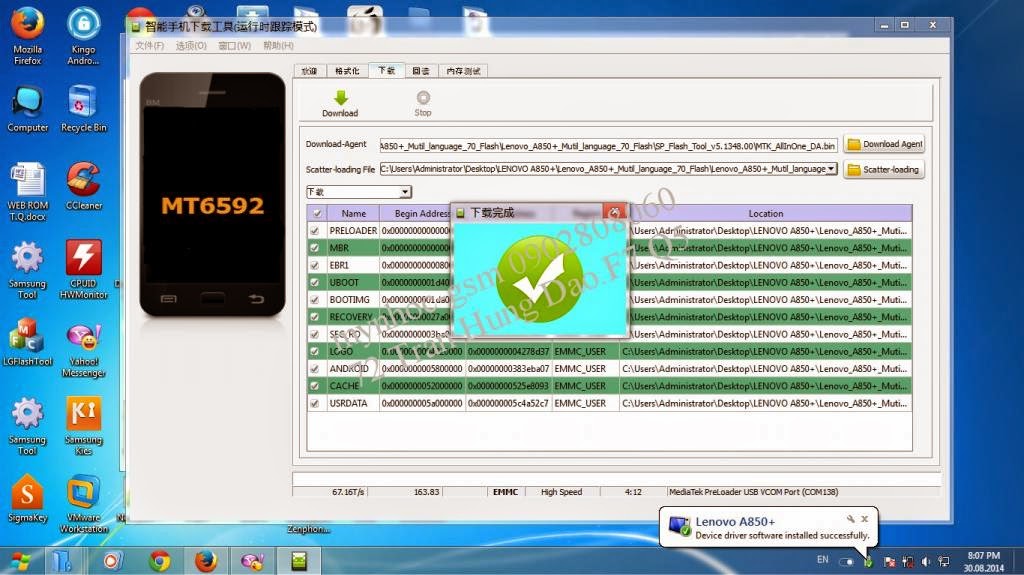Open Firefox from the taskbar
The width and height of the screenshot is (1024, 575).
point(206,561)
